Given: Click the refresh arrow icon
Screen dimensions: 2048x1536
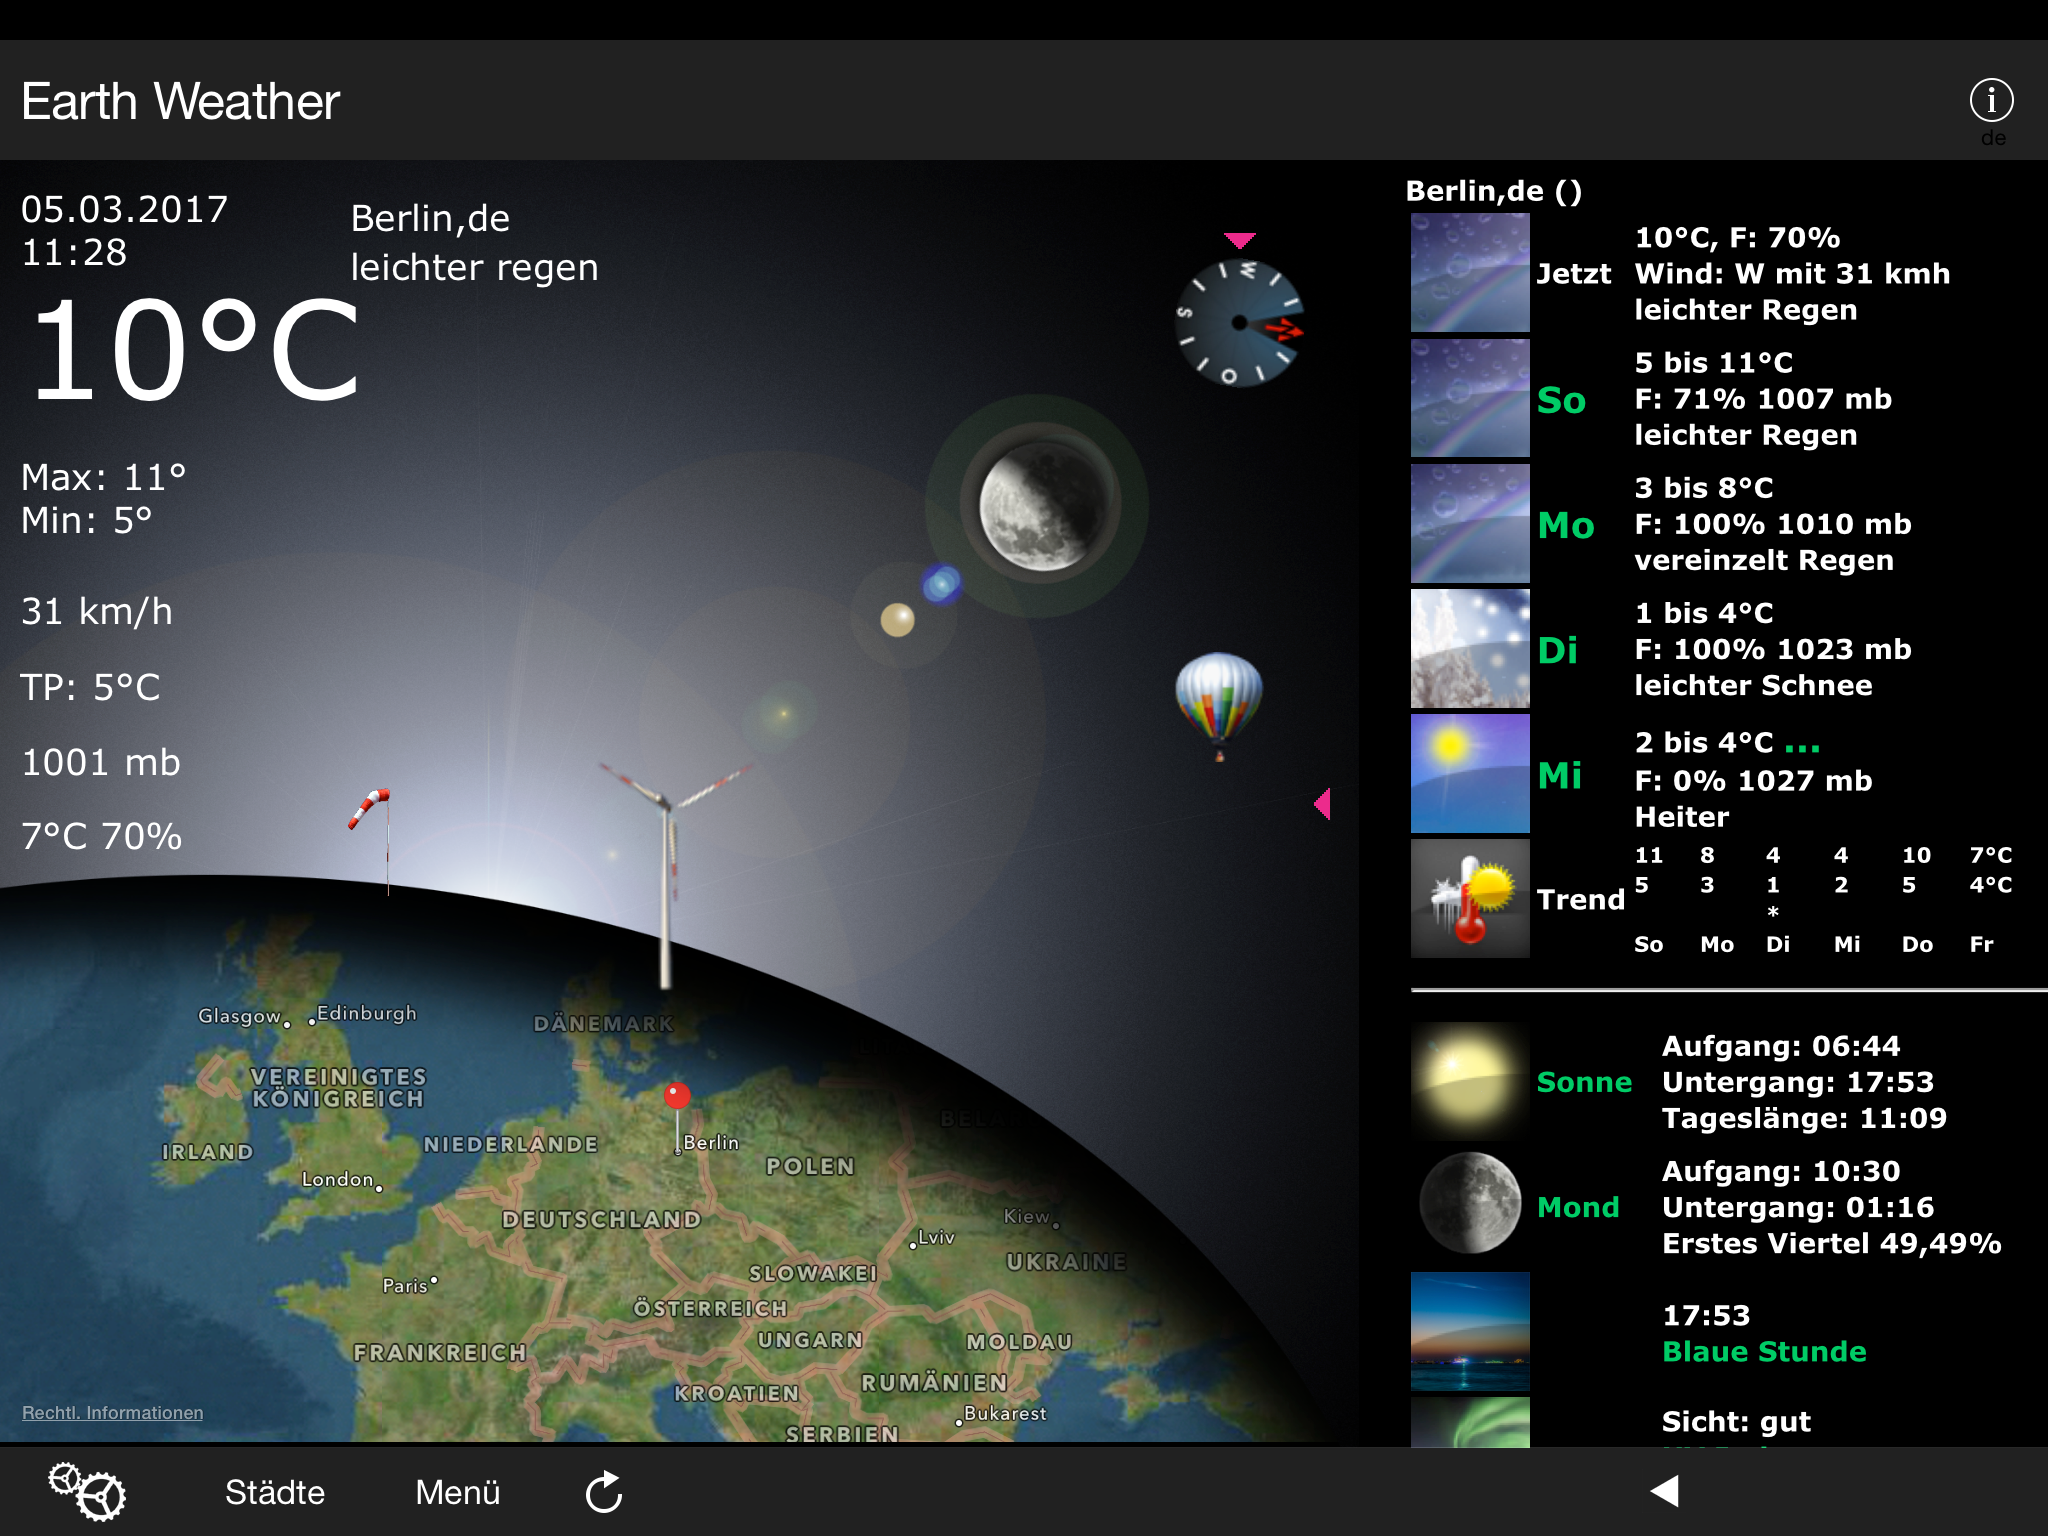Looking at the screenshot, I should [604, 1492].
